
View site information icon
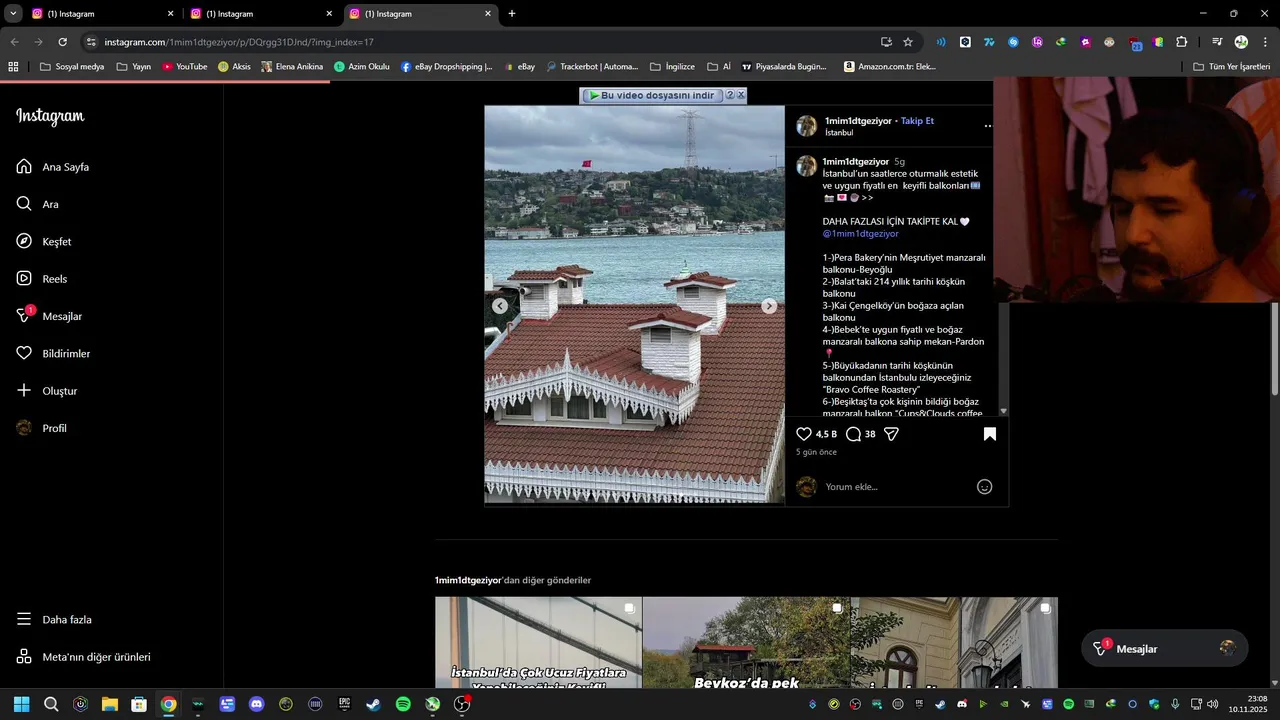pyautogui.click(x=91, y=42)
